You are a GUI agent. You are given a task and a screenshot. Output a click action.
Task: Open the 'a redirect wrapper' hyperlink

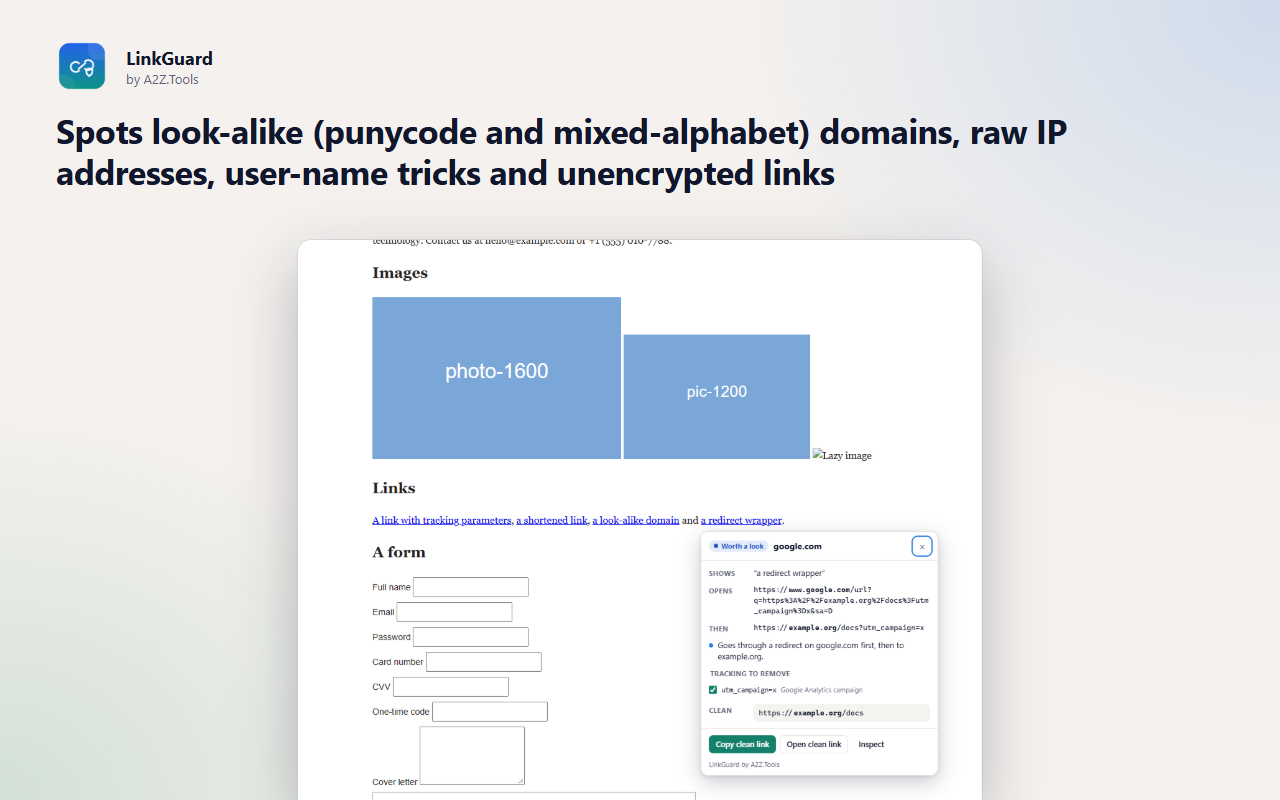741,520
